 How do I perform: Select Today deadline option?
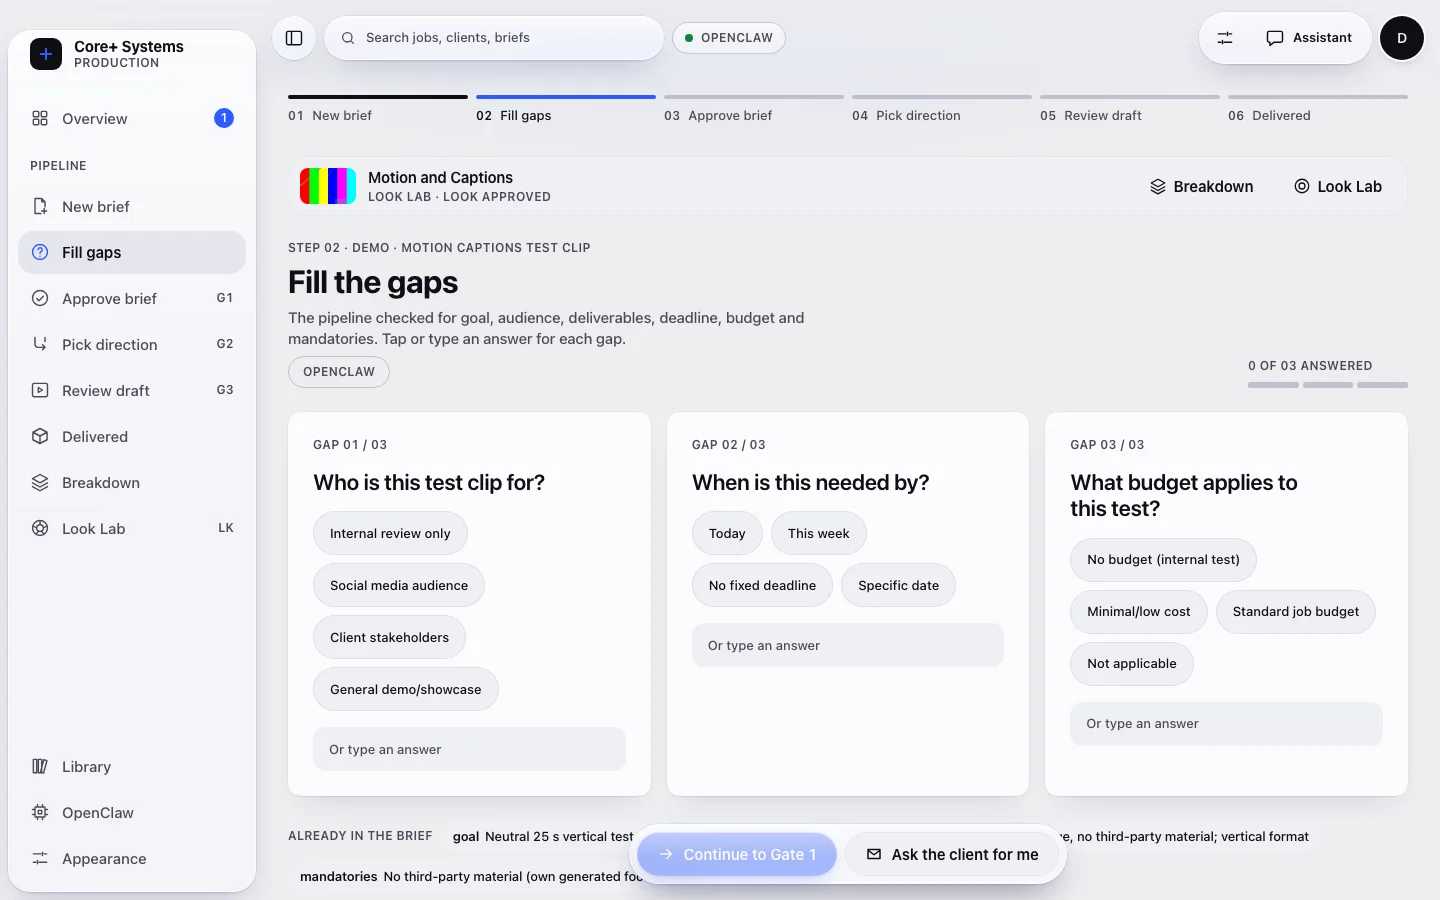(x=727, y=534)
